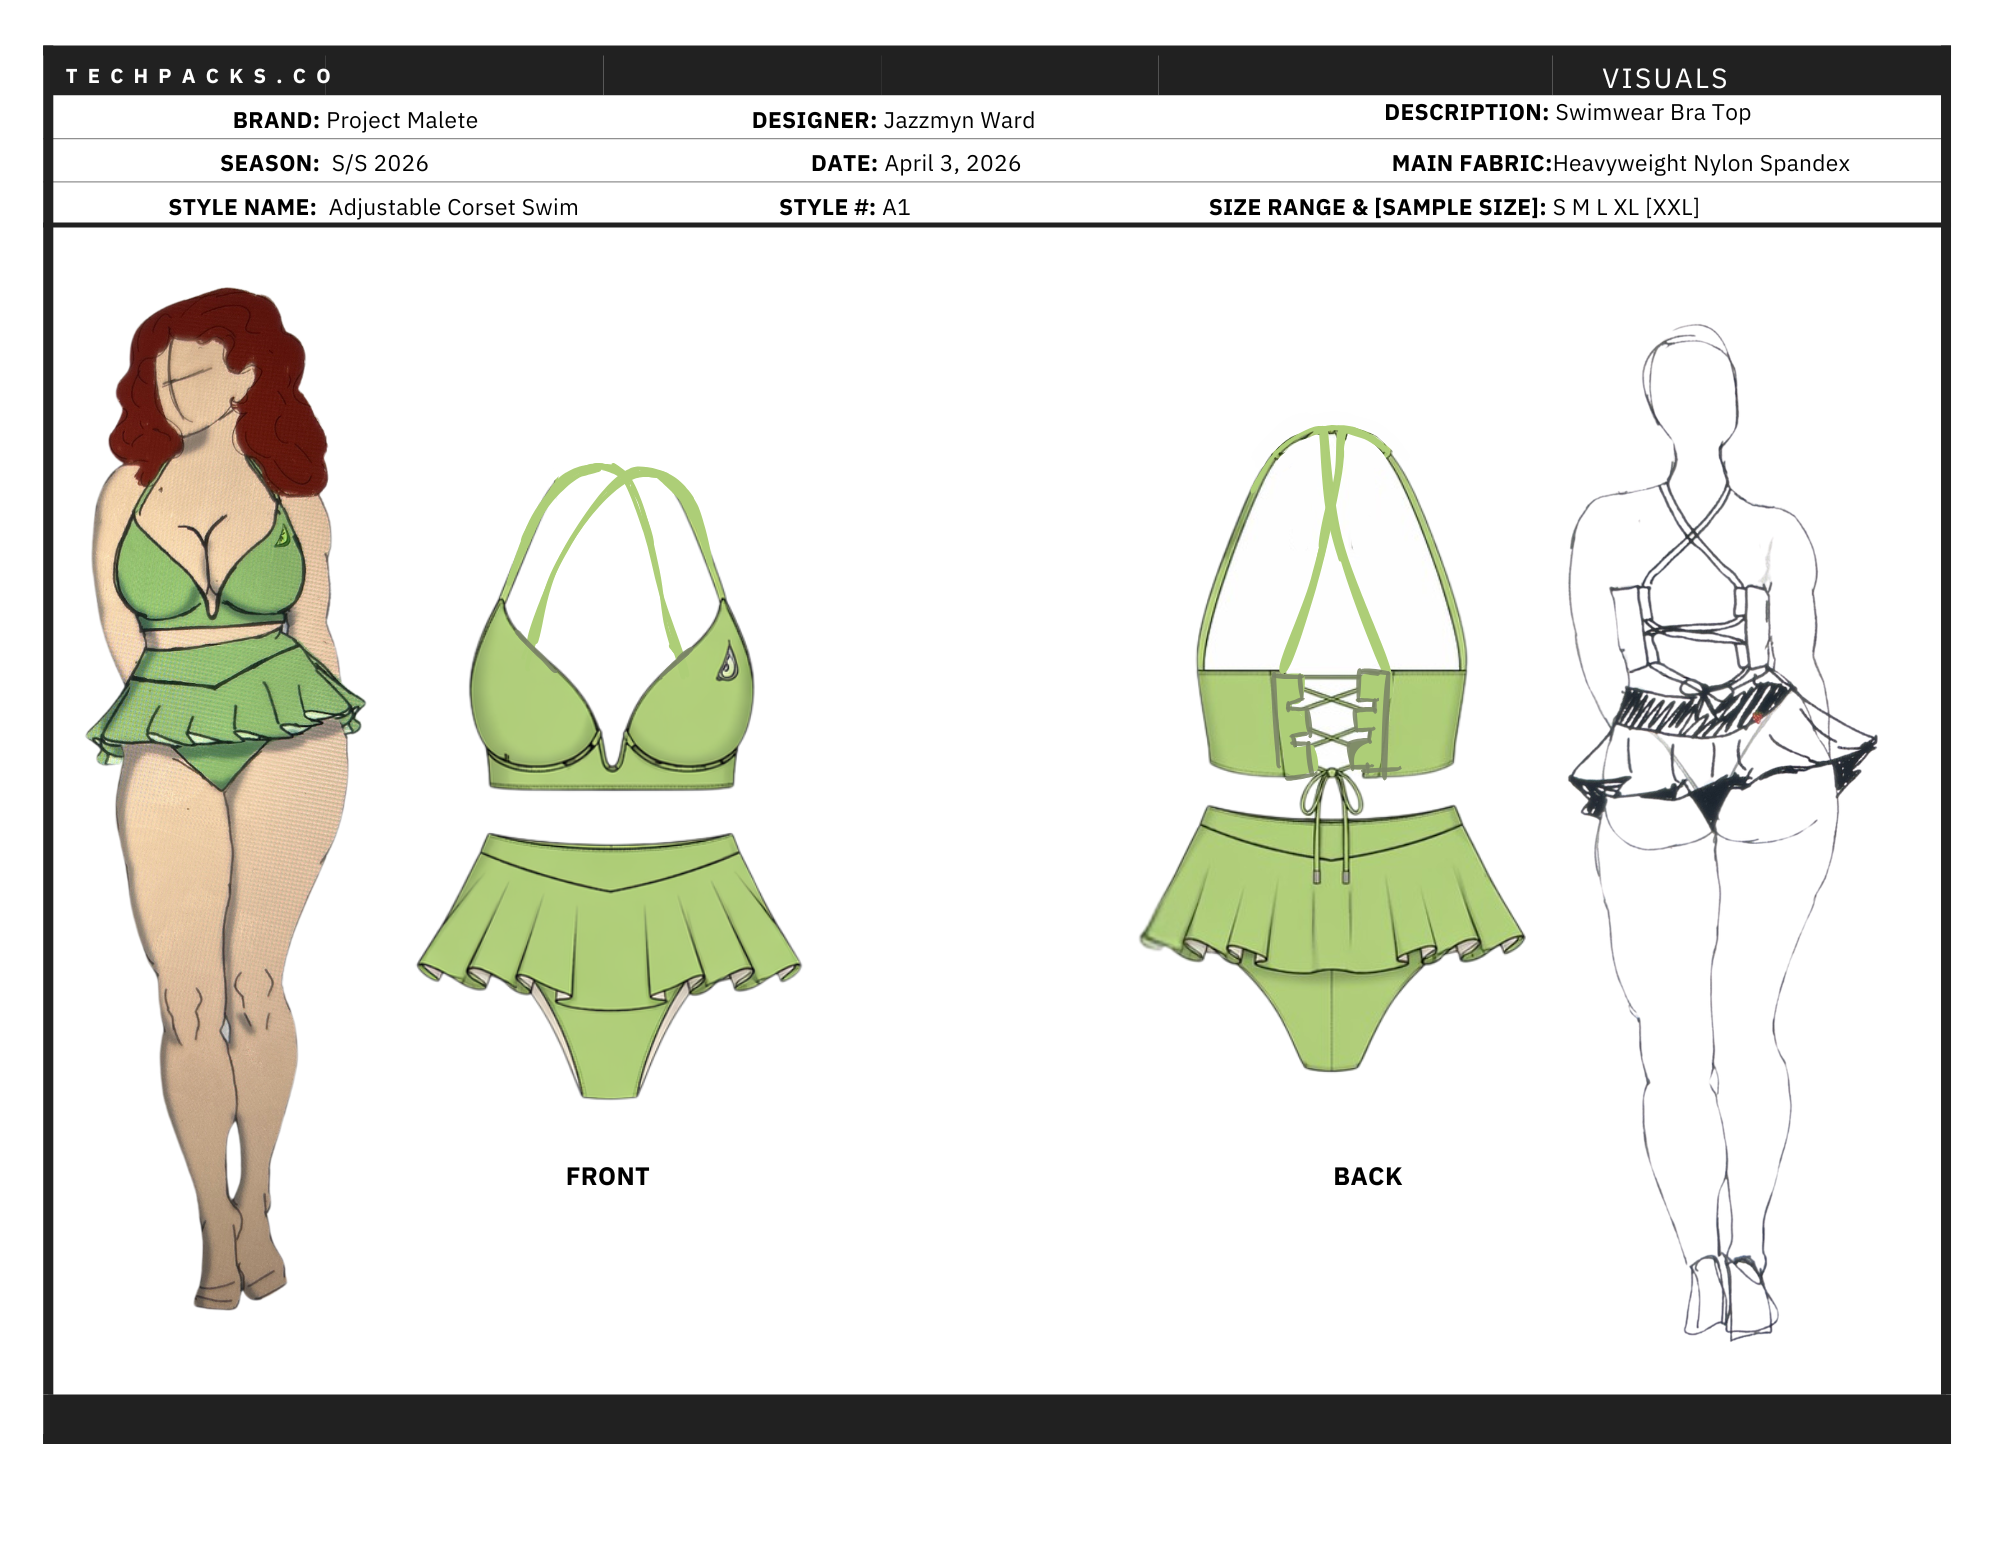Click the front flat bra top drawing
2000x1545 pixels.
coord(611,628)
